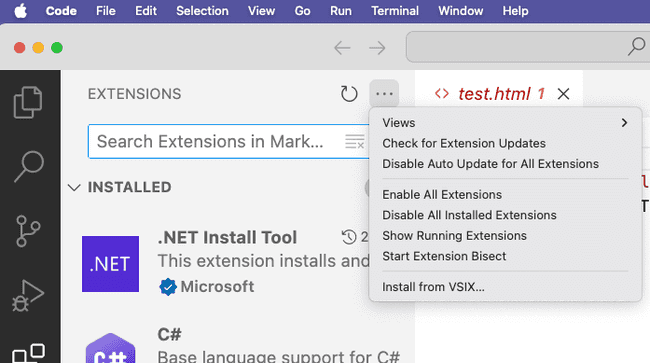This screenshot has height=363, width=650.
Task: Click the .NET Install Tool activation time icon
Action: coord(349,237)
